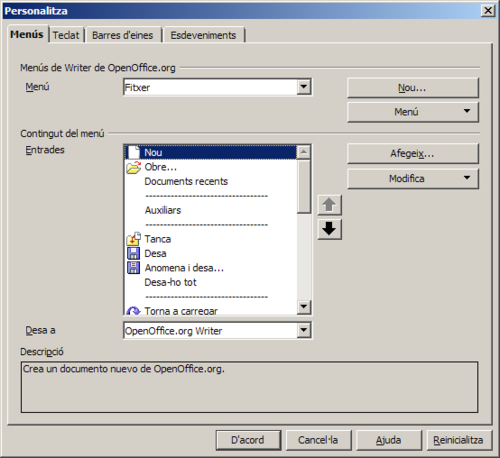Open help with the Ajuda button
This screenshot has height=458, width=500.
click(389, 440)
